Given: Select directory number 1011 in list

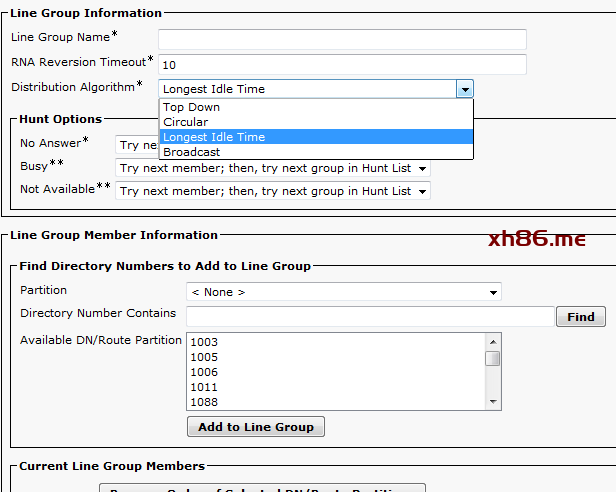Looking at the screenshot, I should [204, 387].
